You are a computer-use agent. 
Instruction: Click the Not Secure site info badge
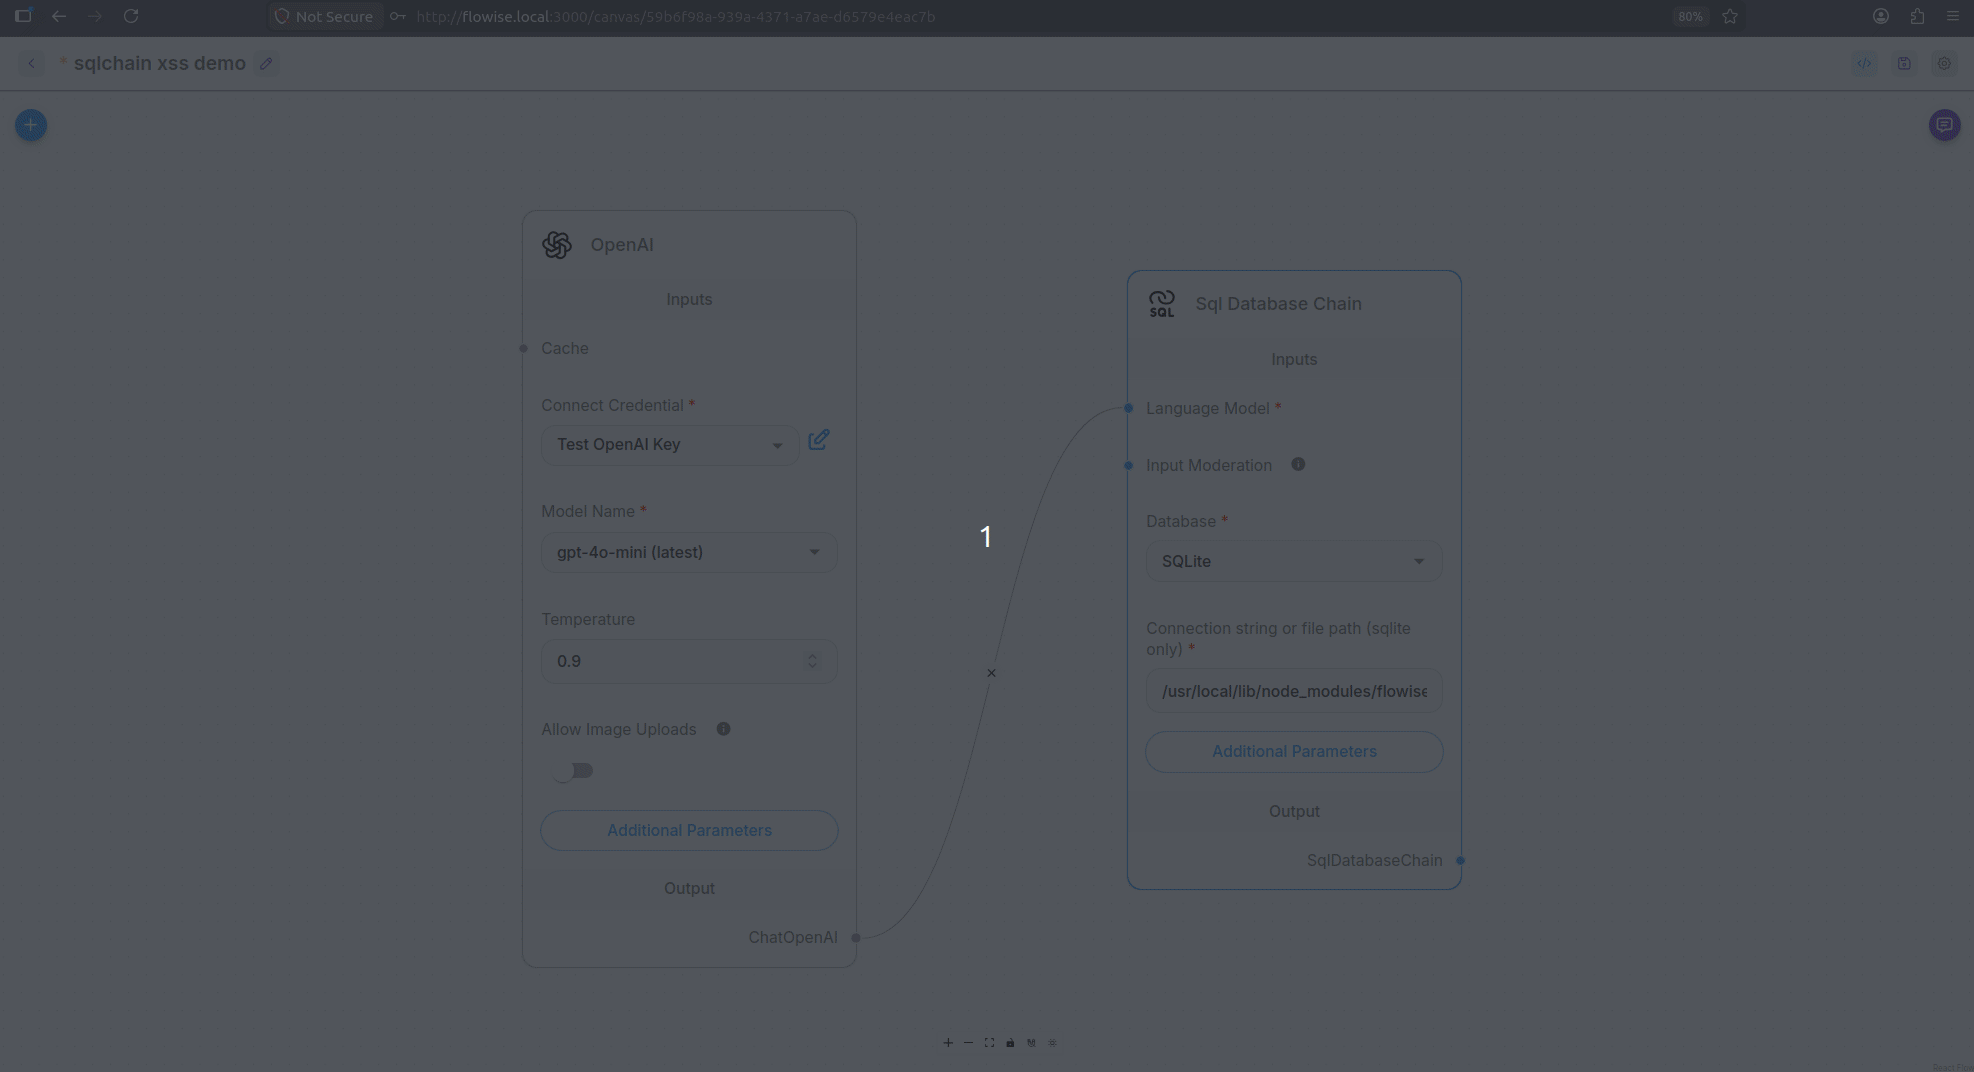(324, 16)
